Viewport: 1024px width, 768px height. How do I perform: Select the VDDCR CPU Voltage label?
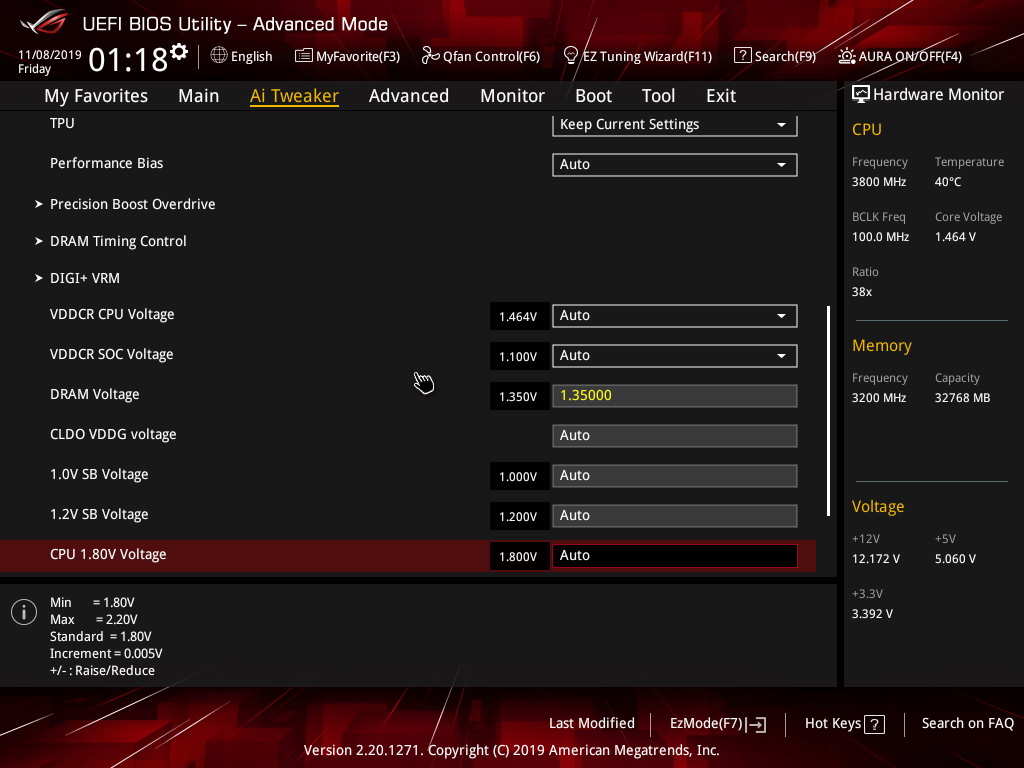point(112,314)
